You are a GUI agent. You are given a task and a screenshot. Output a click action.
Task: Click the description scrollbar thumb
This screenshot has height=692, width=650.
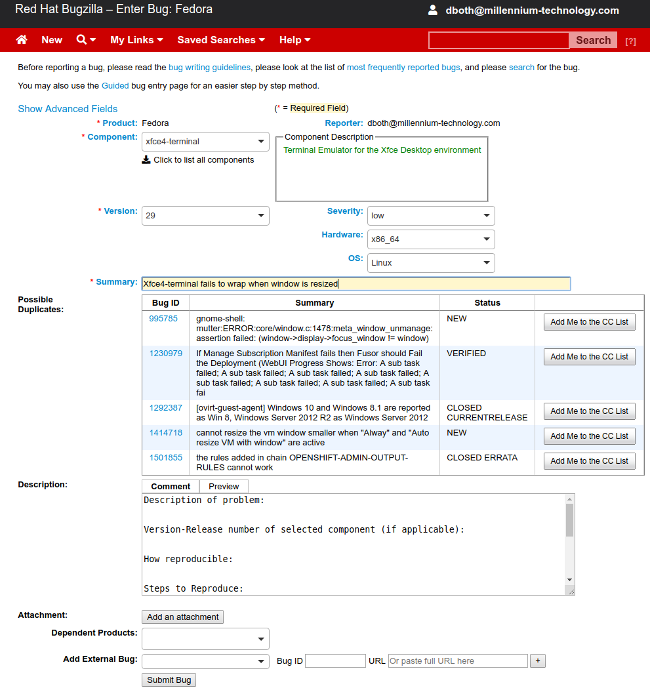(570, 520)
